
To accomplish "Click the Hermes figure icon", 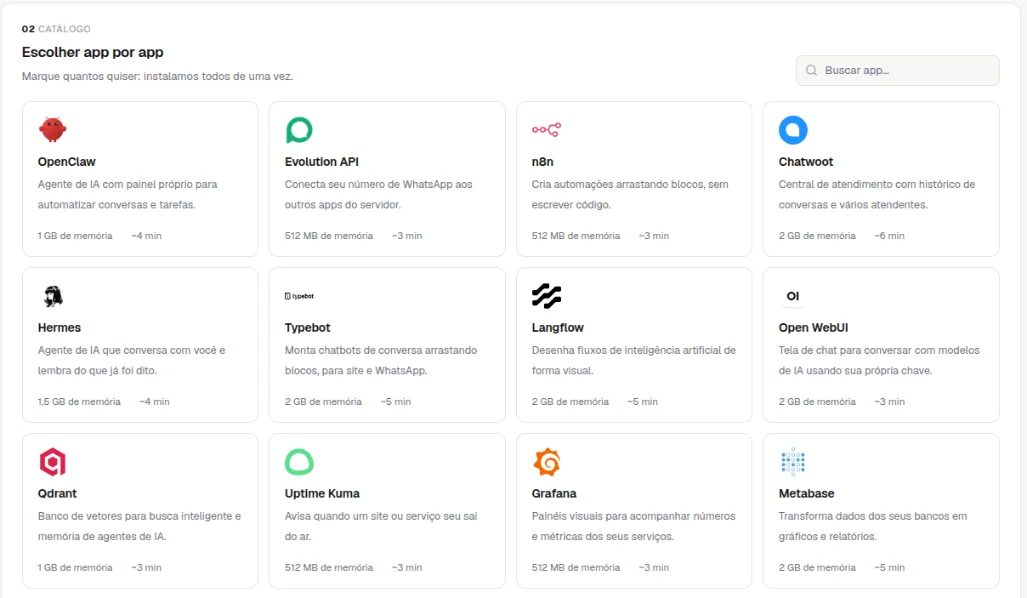I will [x=53, y=296].
